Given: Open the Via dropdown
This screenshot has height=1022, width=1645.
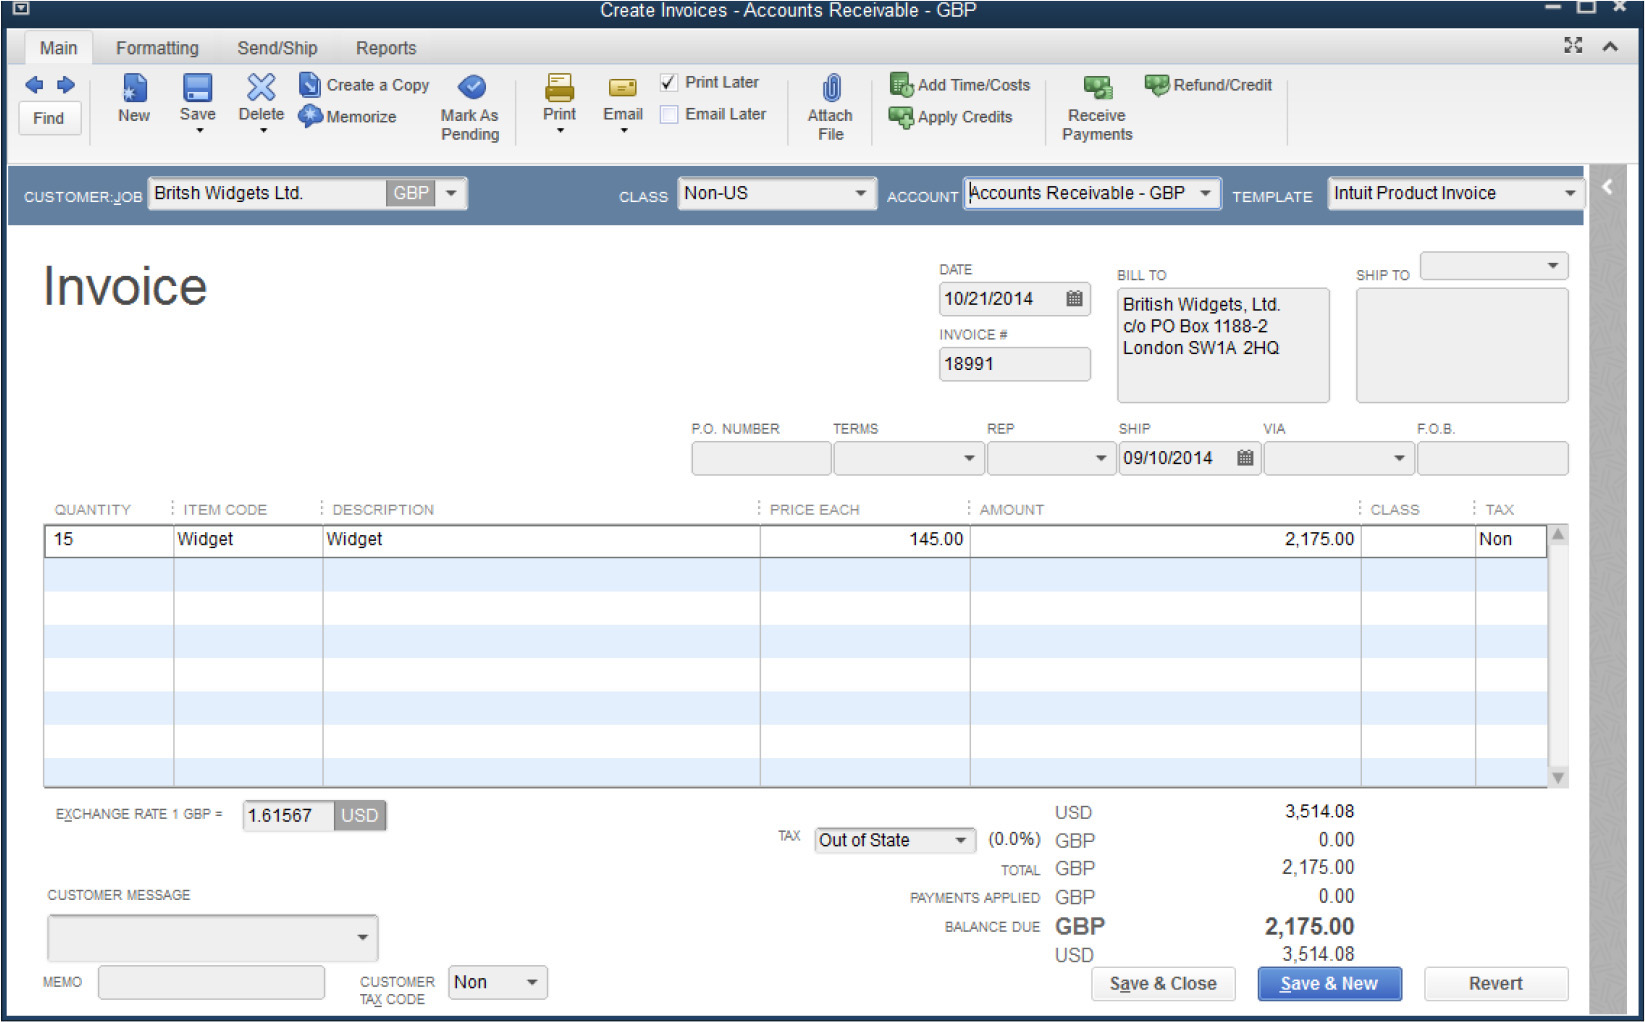Looking at the screenshot, I should (x=1398, y=458).
